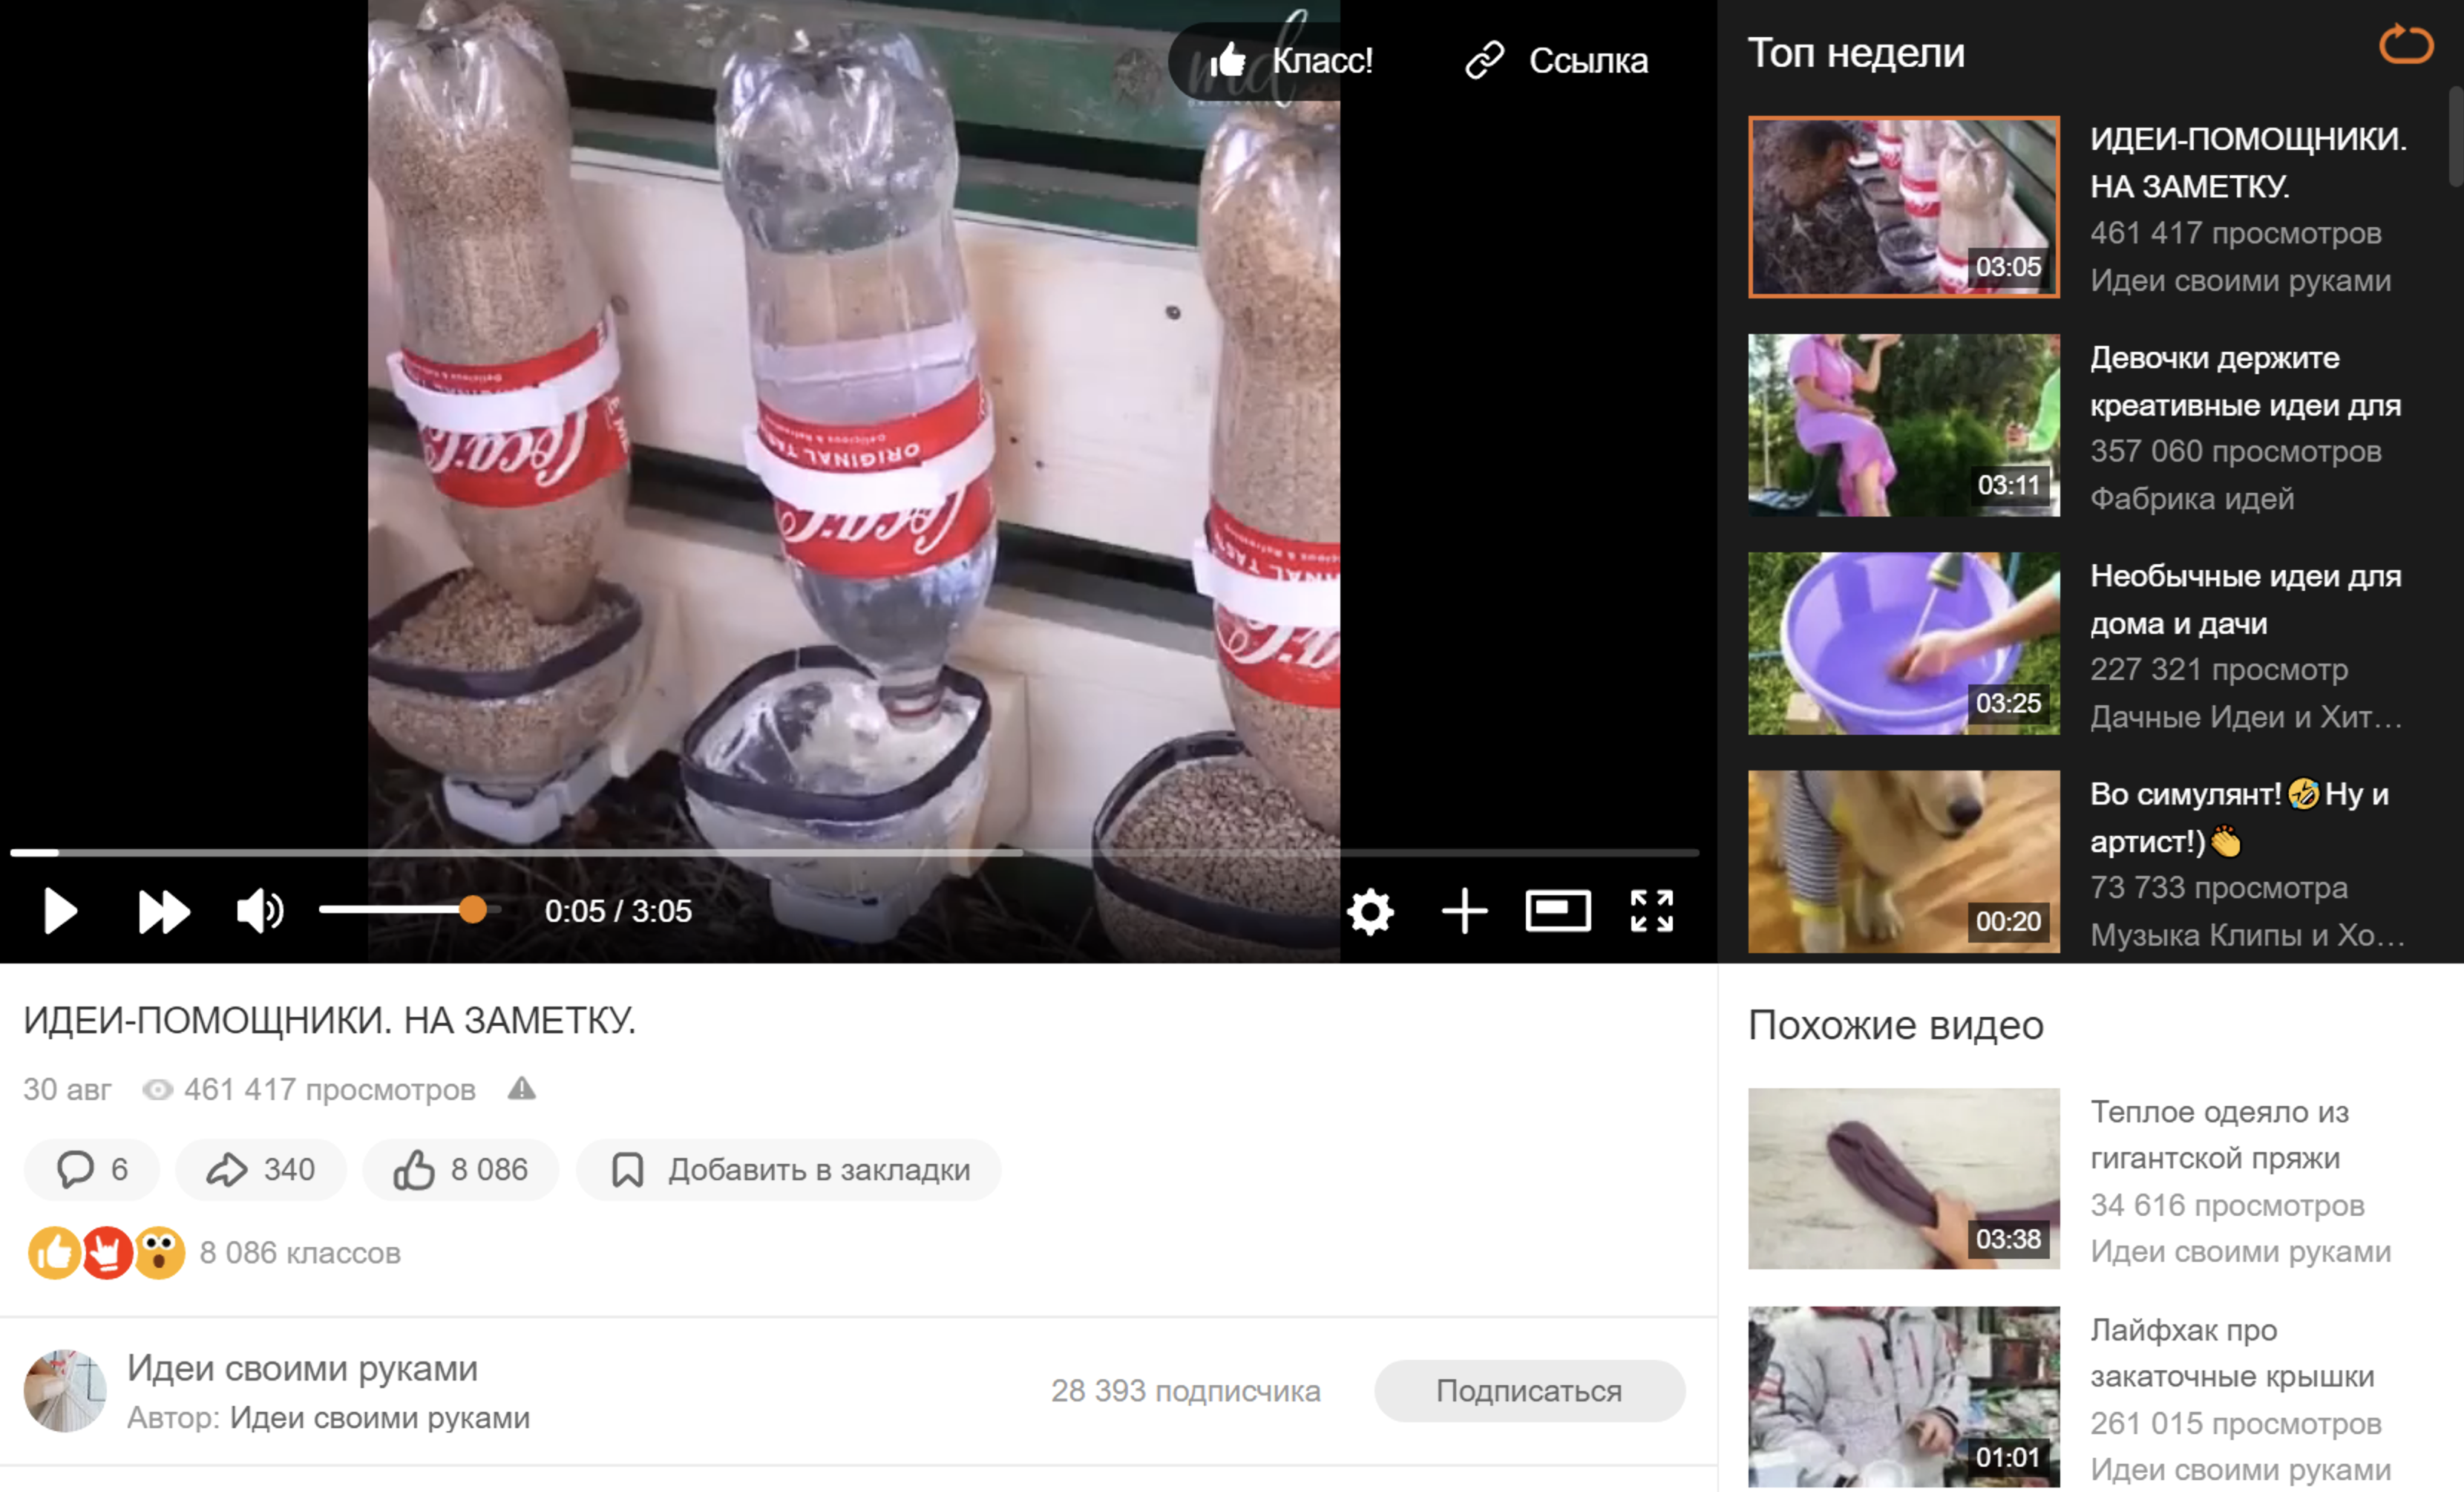Click the 461 417 просмотров view count

pyautogui.click(x=329, y=1089)
